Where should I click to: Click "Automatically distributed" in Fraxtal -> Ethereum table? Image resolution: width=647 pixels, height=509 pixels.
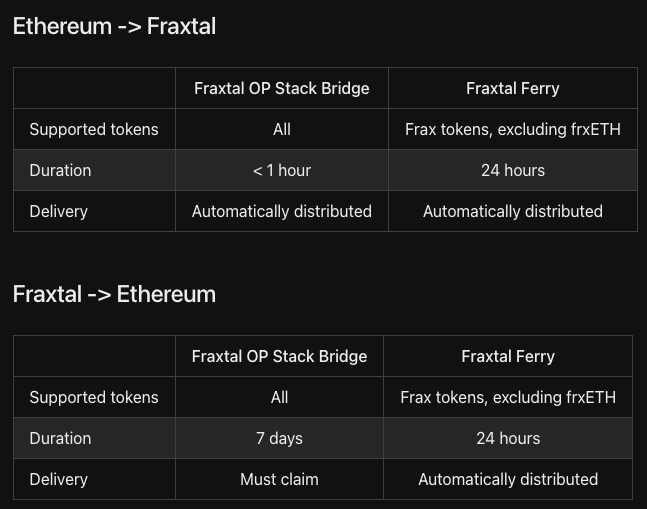pos(508,480)
